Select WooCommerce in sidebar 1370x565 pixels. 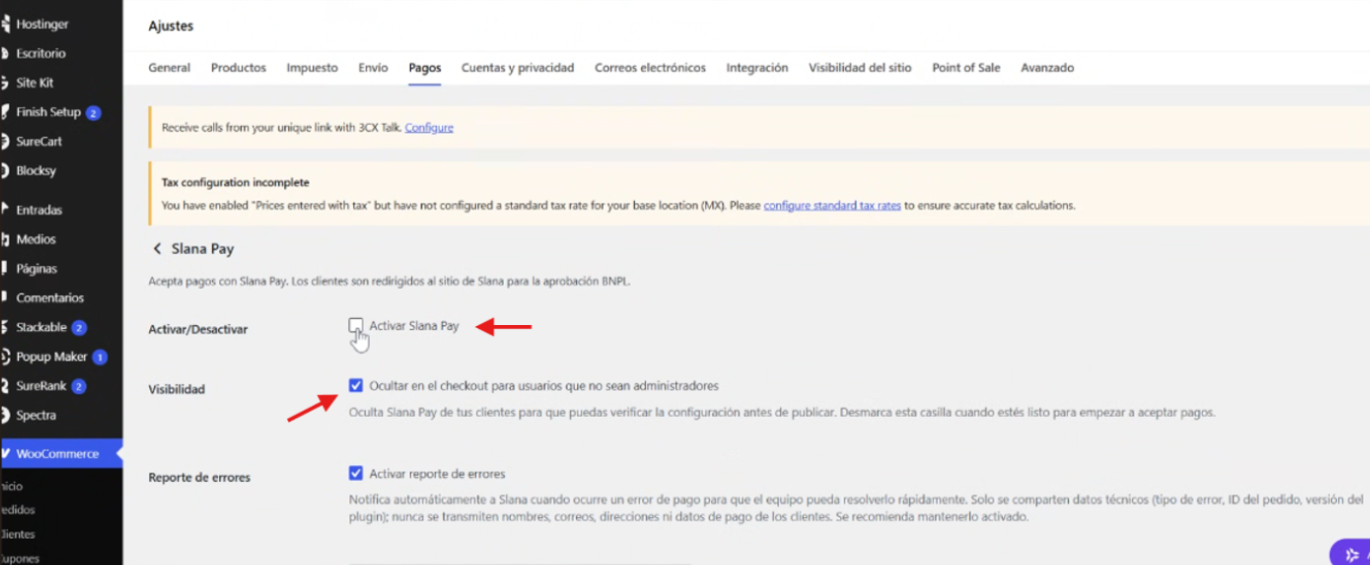[60, 453]
